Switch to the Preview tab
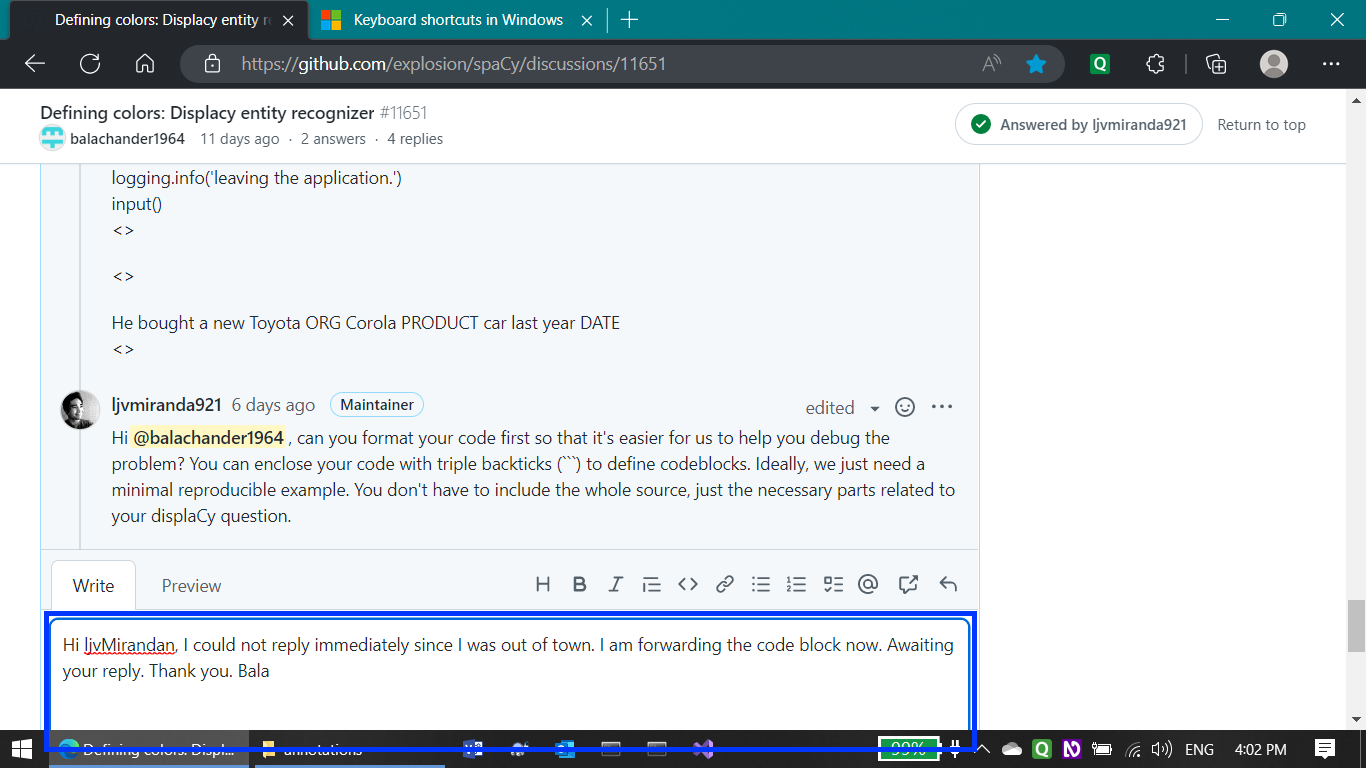The image size is (1366, 768). click(x=191, y=586)
